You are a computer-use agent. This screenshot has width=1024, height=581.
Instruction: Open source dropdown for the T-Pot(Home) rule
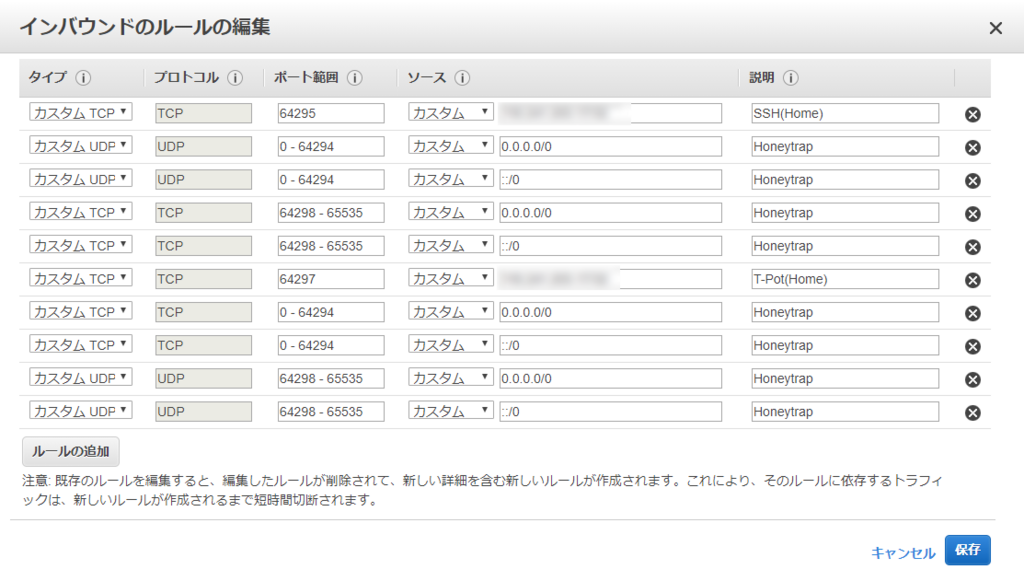(x=451, y=278)
